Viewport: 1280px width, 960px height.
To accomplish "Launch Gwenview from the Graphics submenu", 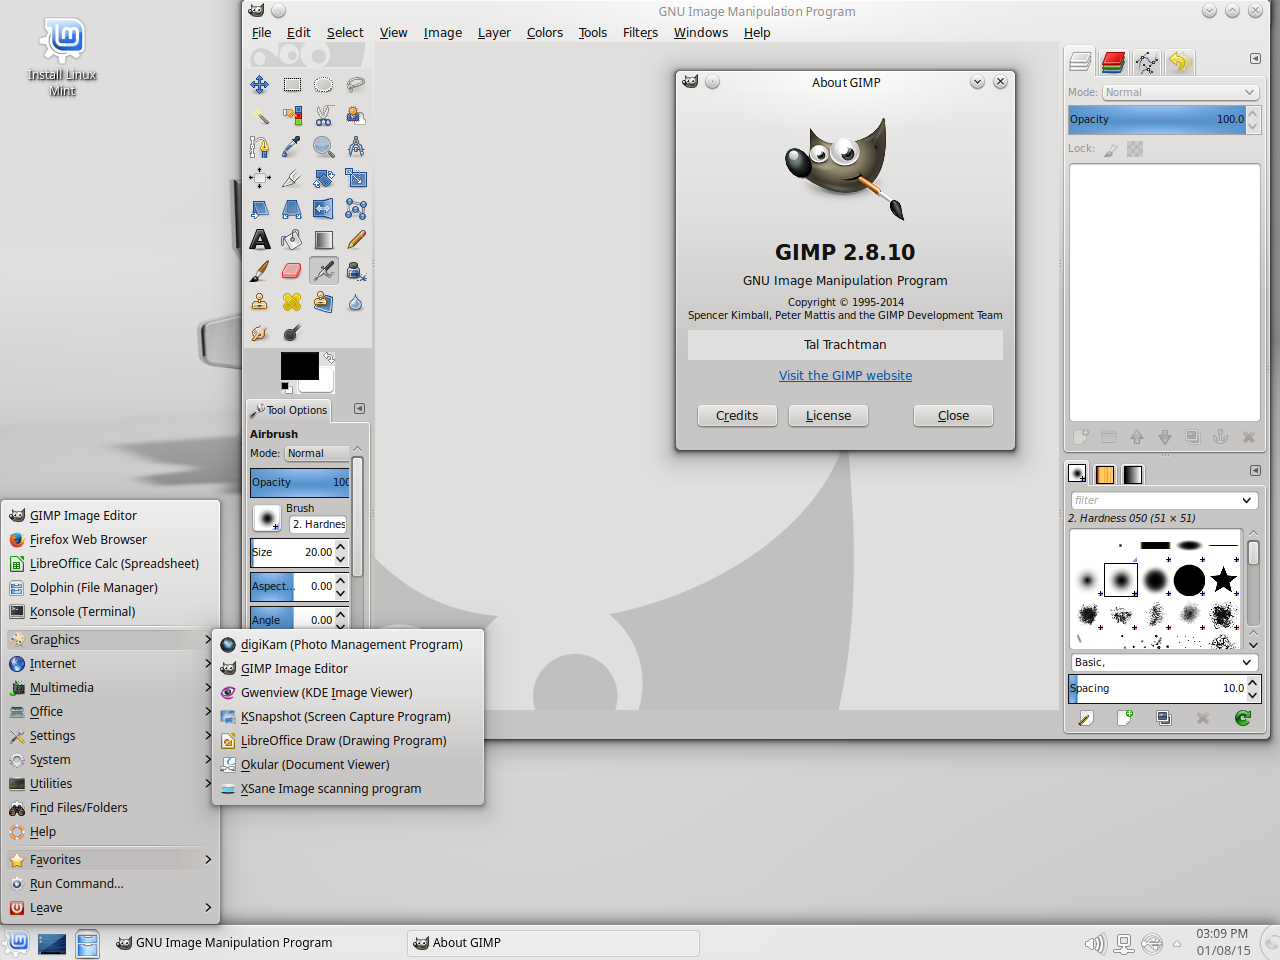I will coord(348,693).
